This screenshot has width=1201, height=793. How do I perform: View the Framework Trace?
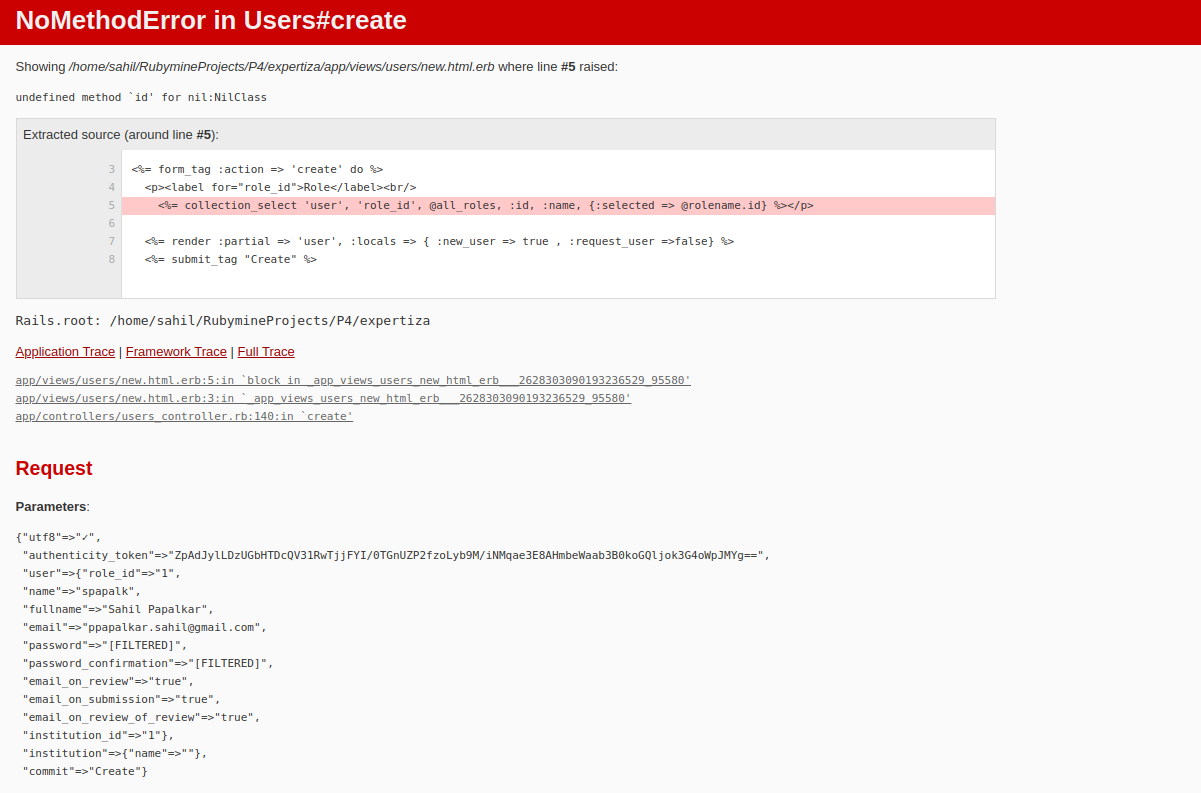(176, 351)
